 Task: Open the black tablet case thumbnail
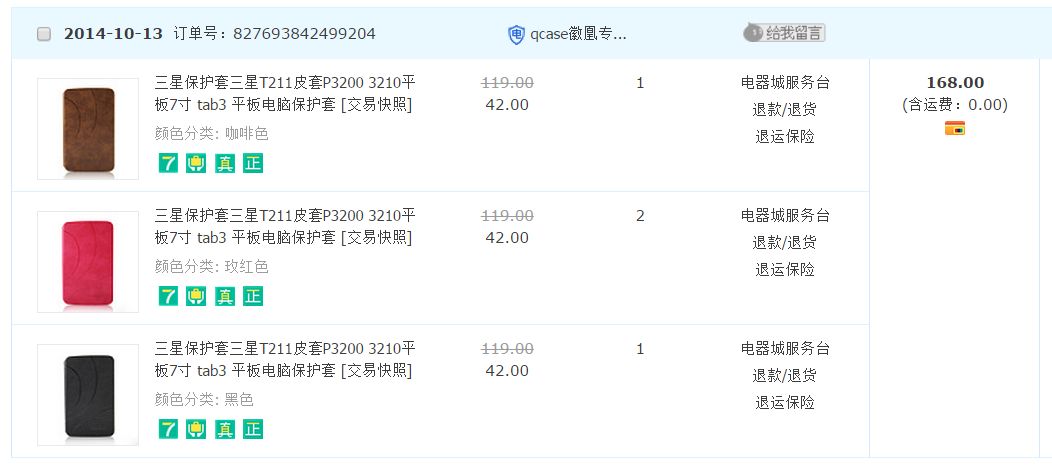[88, 394]
